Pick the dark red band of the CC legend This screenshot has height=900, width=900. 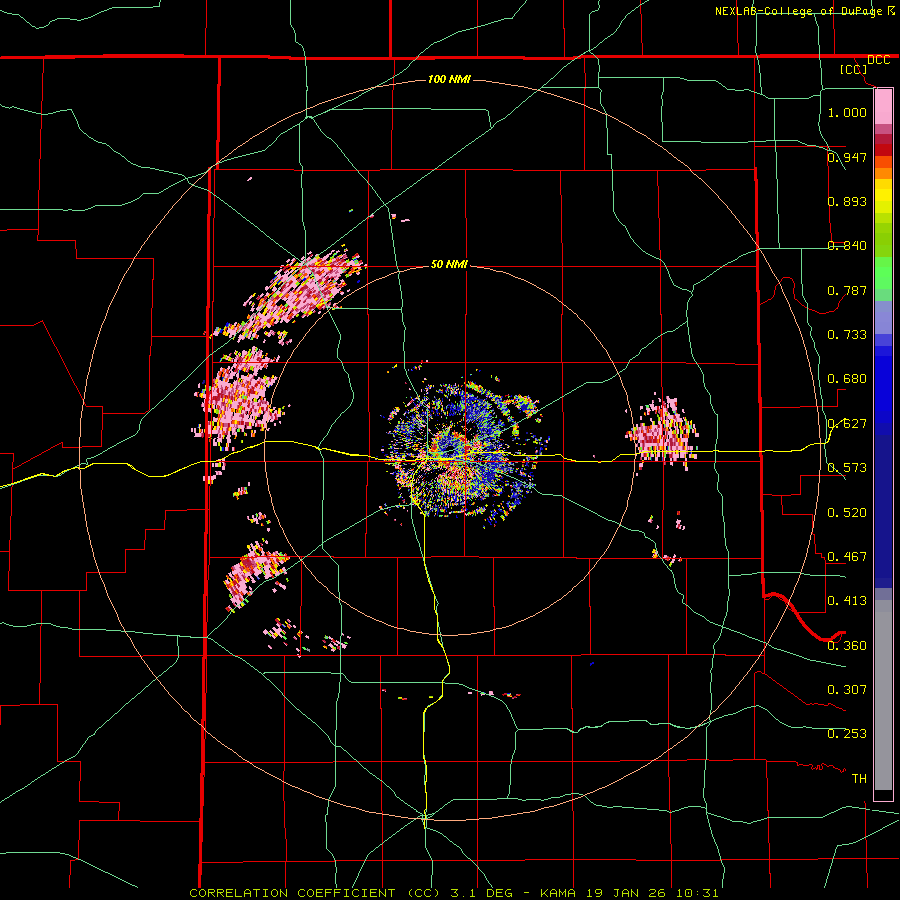[x=883, y=149]
